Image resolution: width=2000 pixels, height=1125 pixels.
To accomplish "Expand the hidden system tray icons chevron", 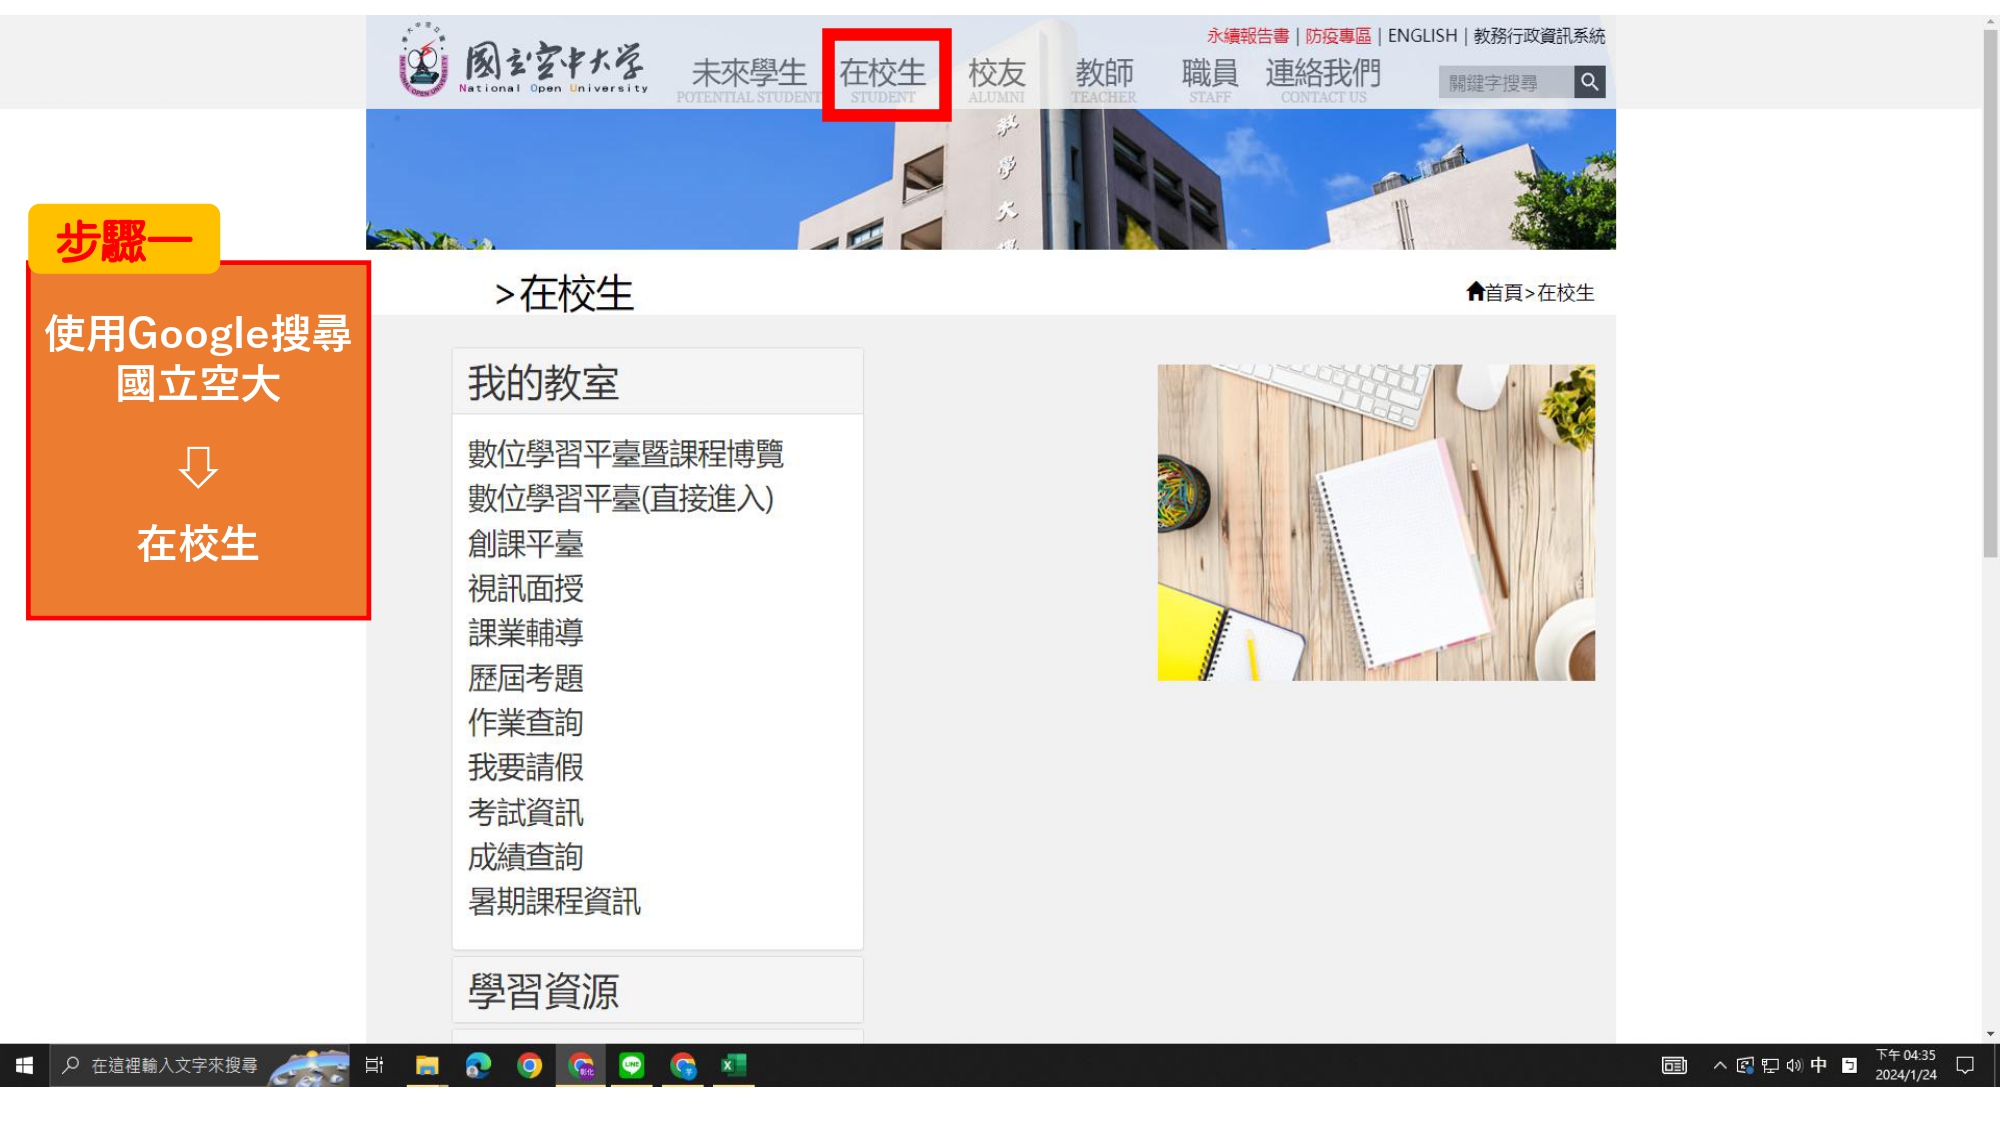I will coord(1720,1066).
